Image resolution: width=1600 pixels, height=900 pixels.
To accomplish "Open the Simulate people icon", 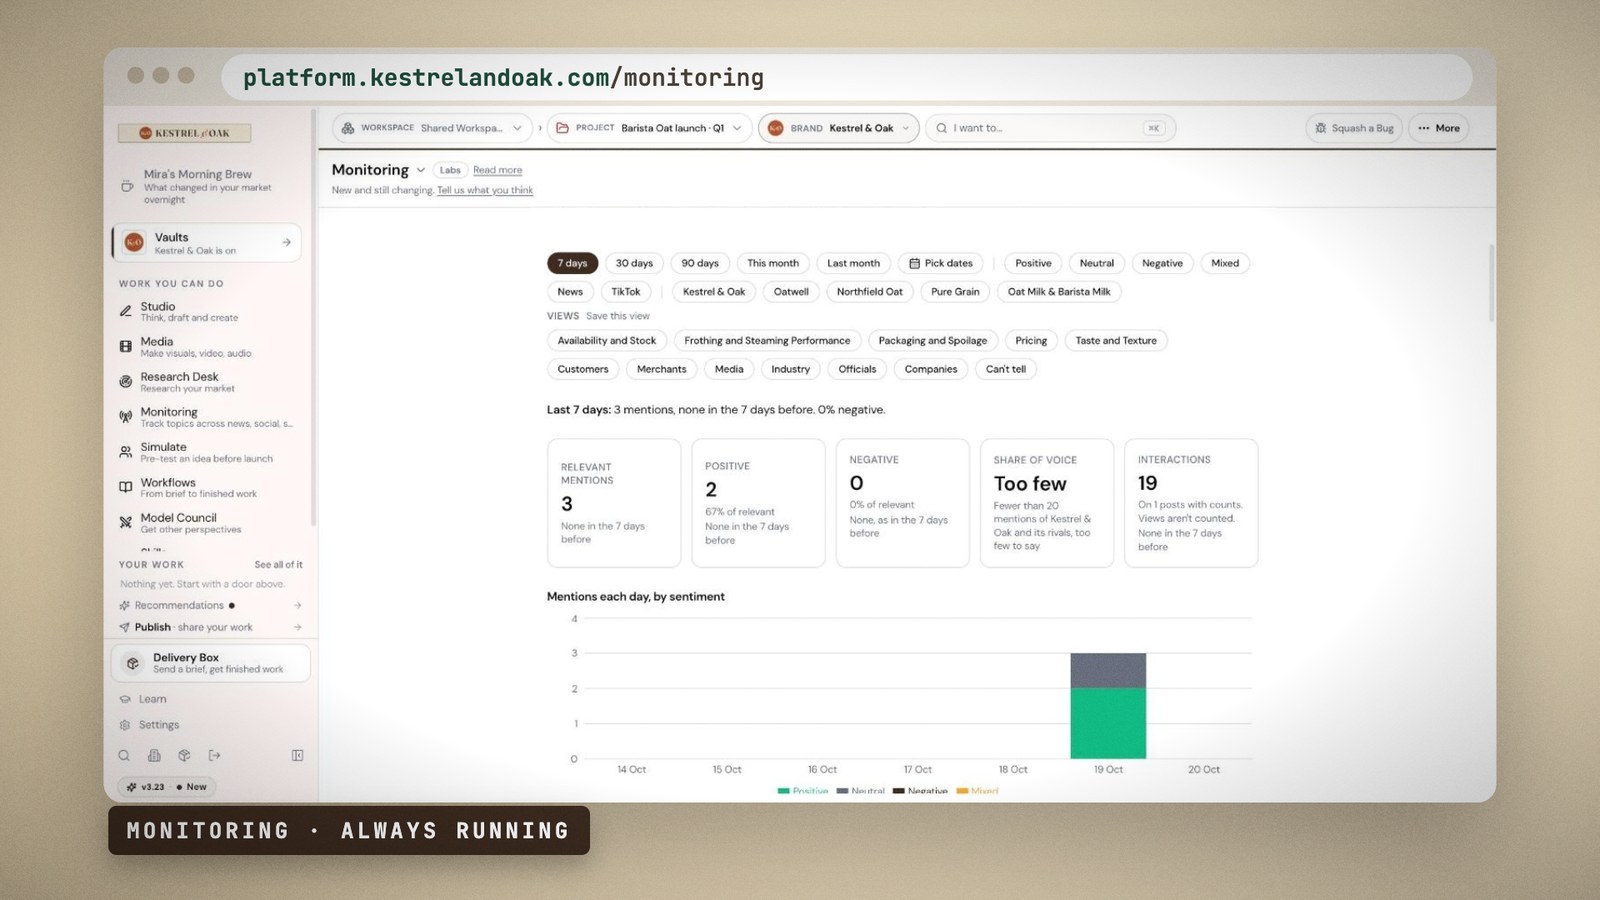I will click(125, 452).
